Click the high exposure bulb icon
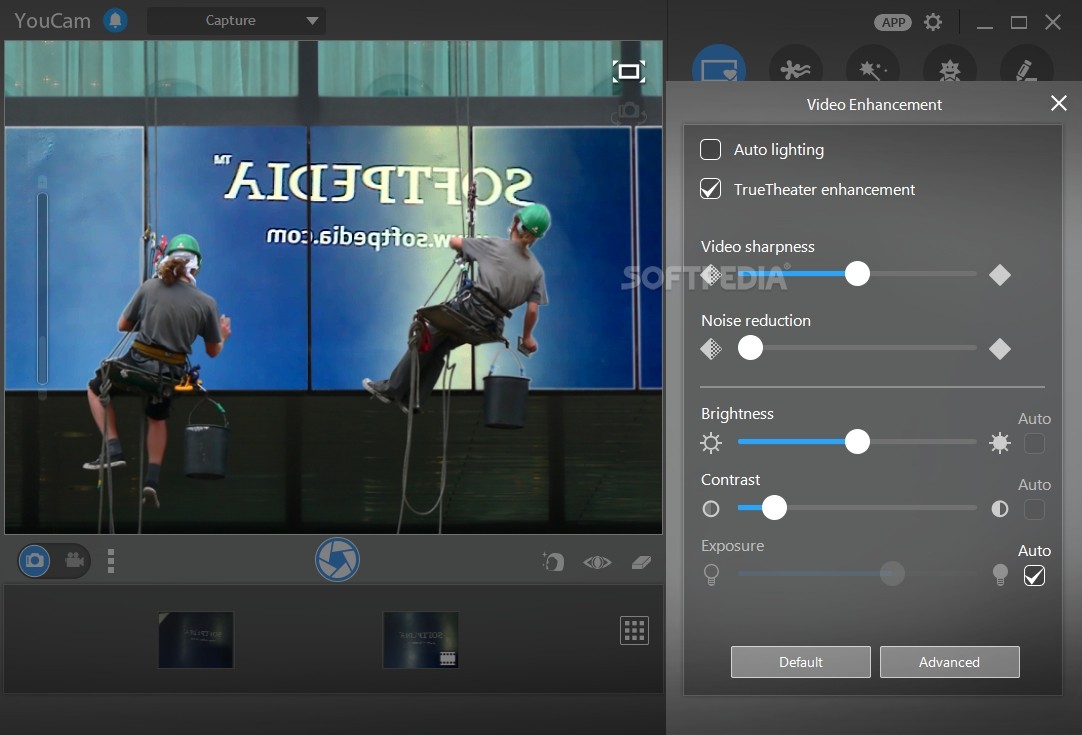 point(1000,574)
